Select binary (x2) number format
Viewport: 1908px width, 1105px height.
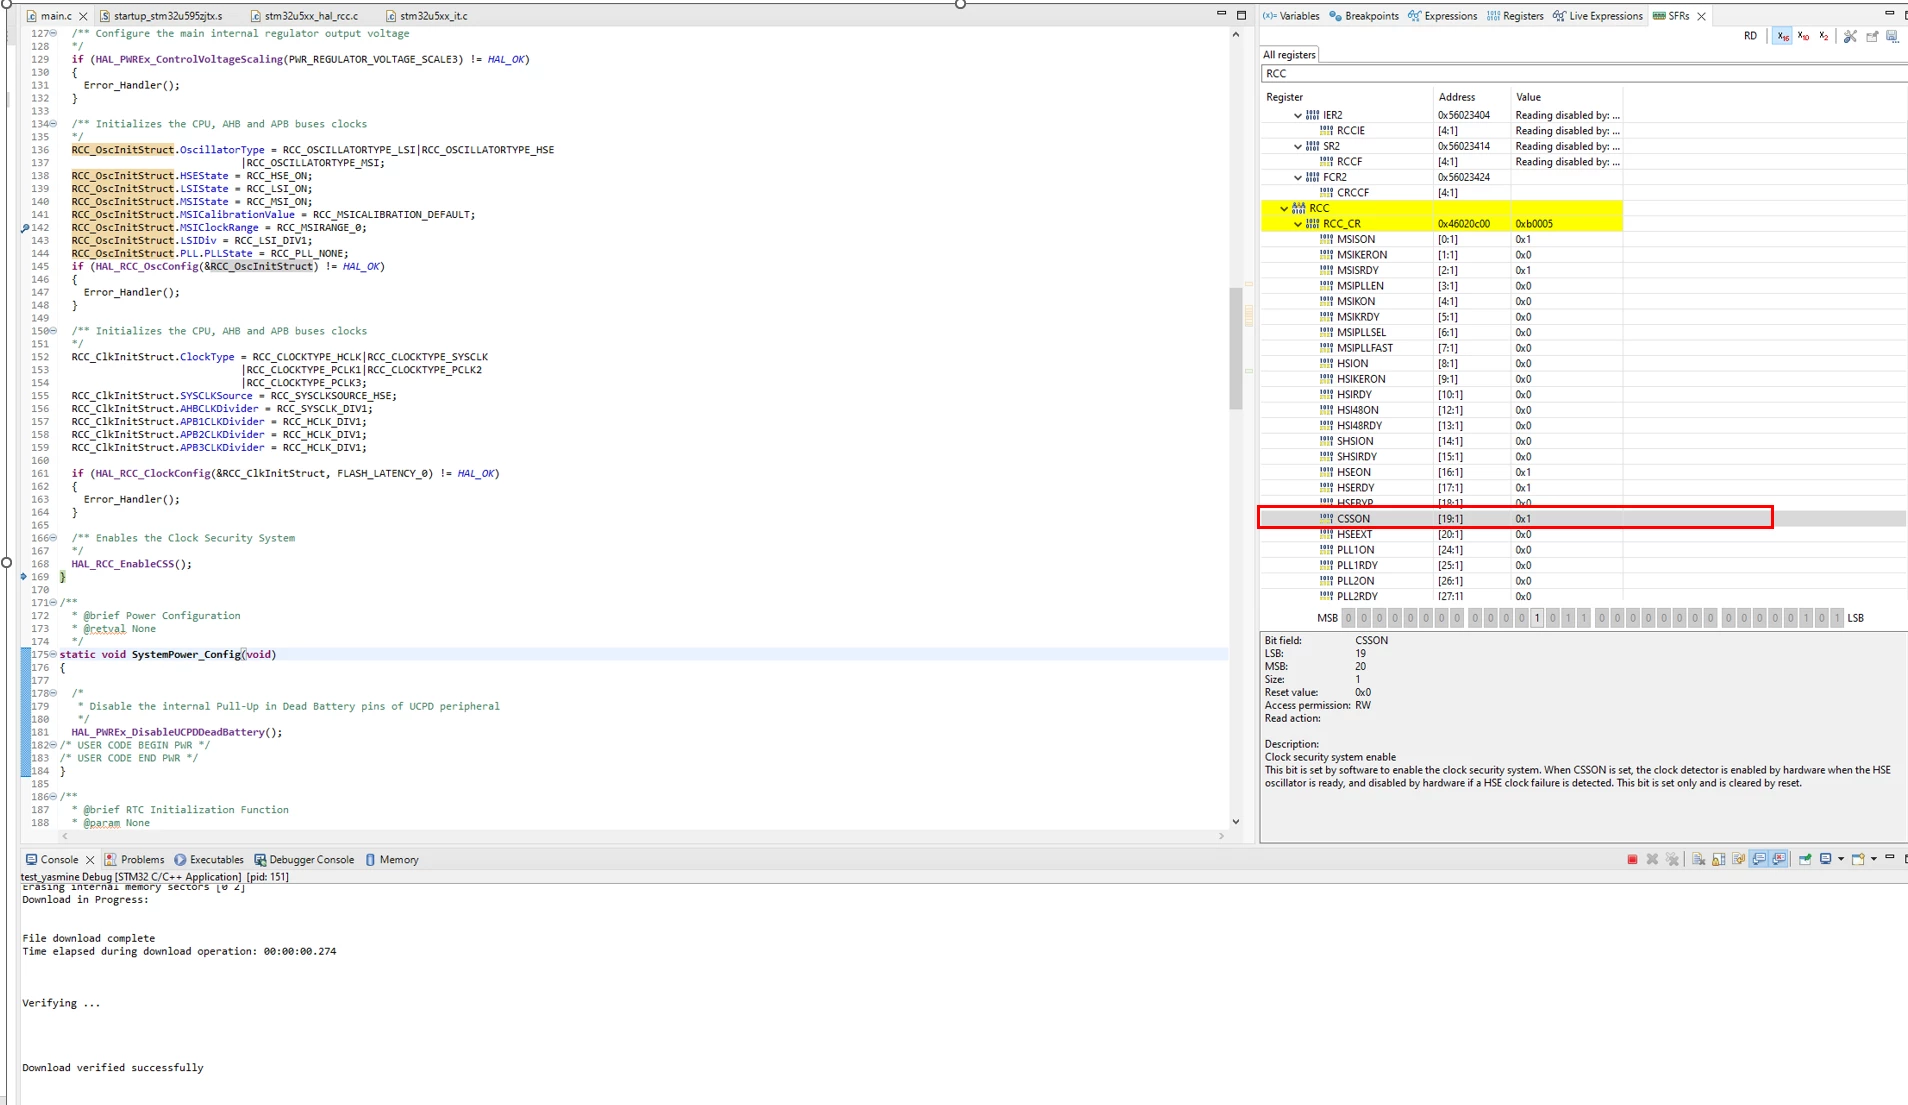point(1824,36)
